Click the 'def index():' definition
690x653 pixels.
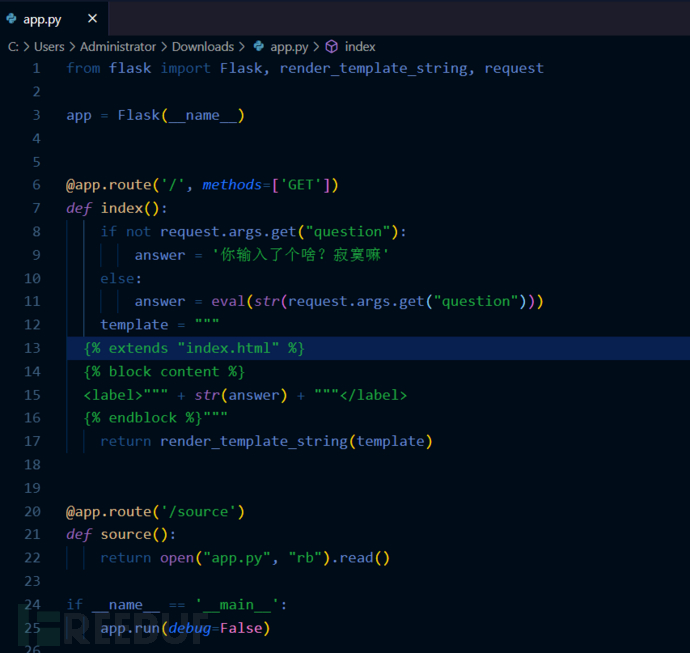click(x=117, y=208)
